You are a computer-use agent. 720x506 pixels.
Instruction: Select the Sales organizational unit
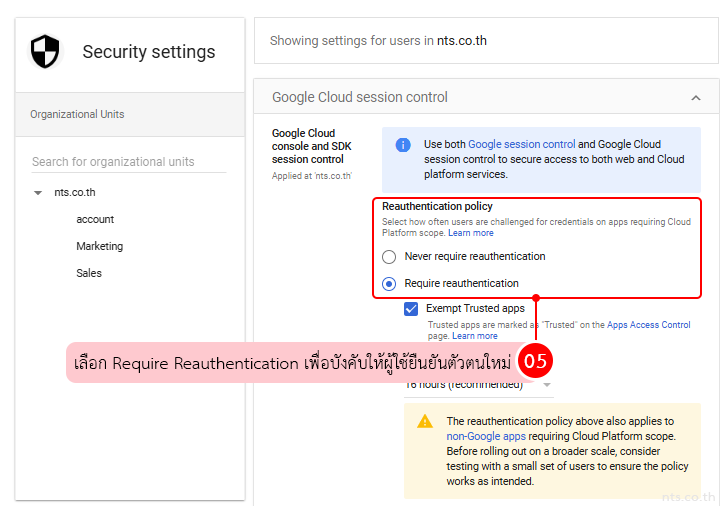point(89,274)
